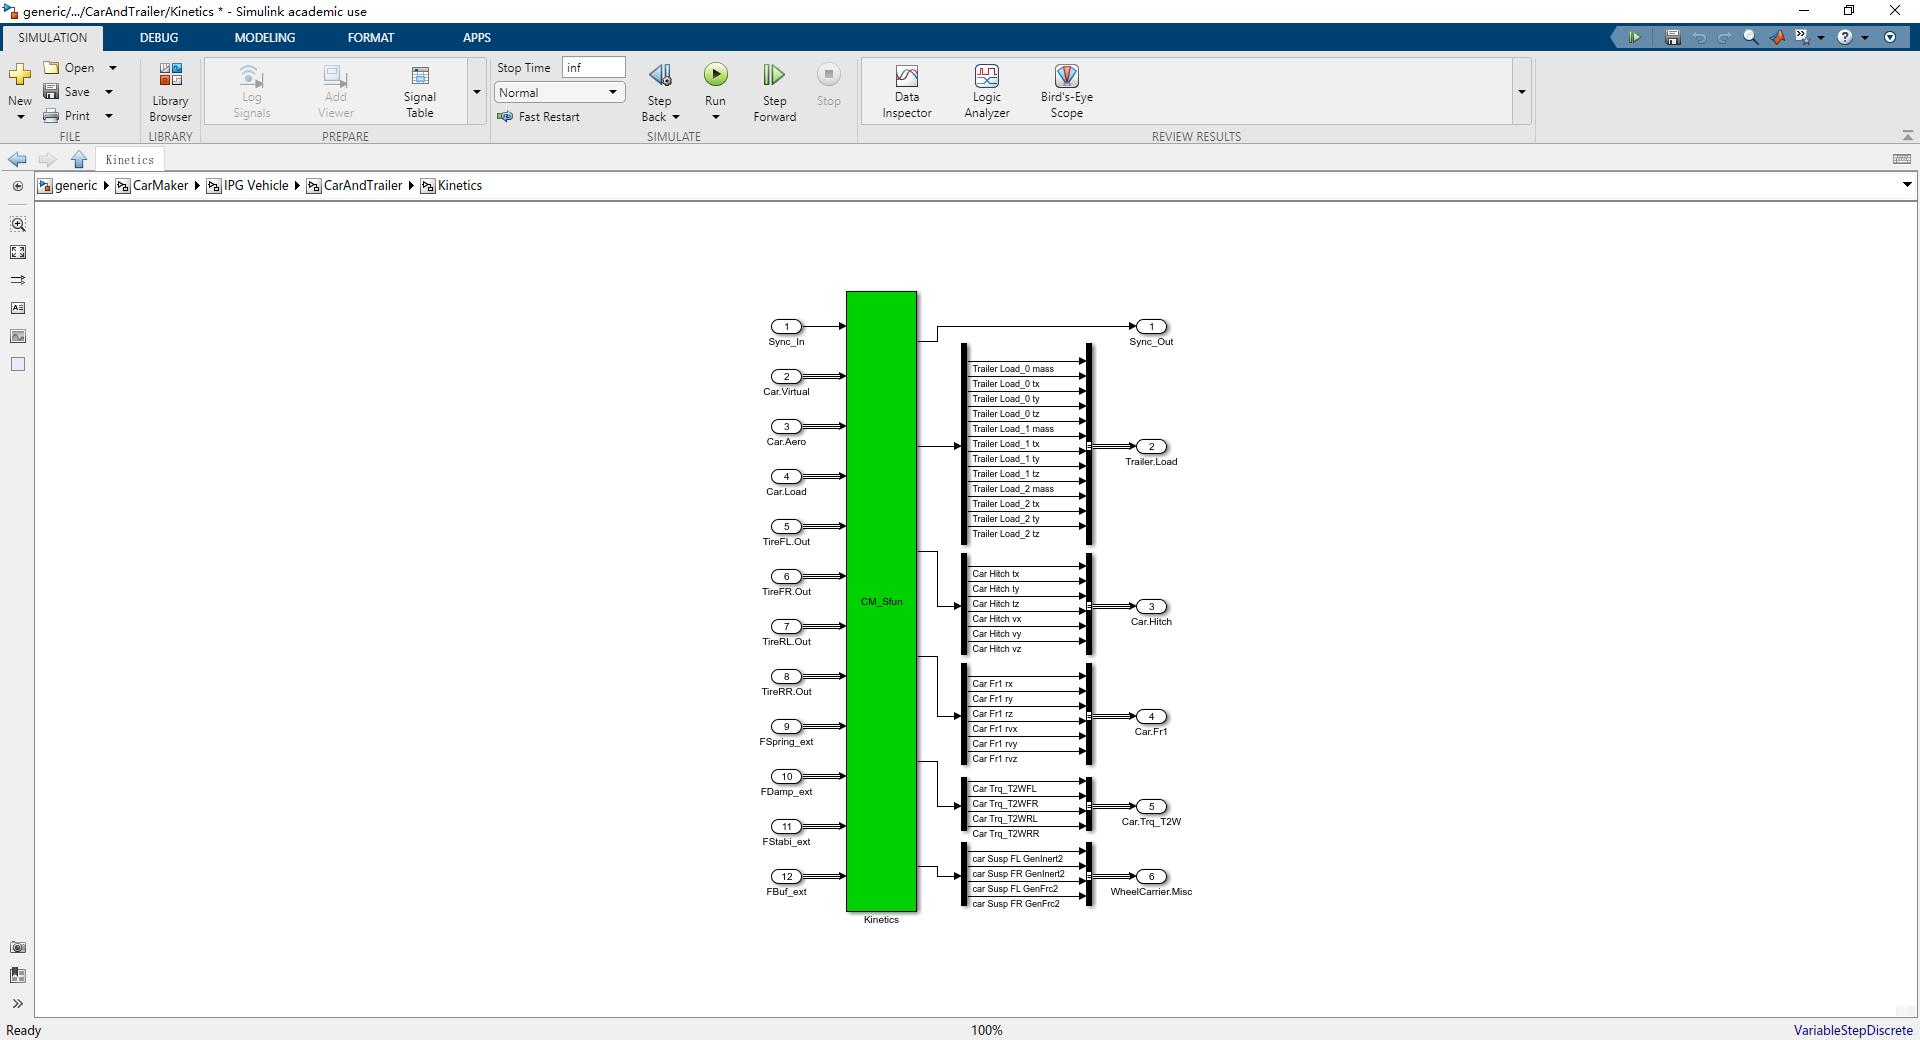Open the simulation mode dropdown showing Normal

click(x=559, y=93)
